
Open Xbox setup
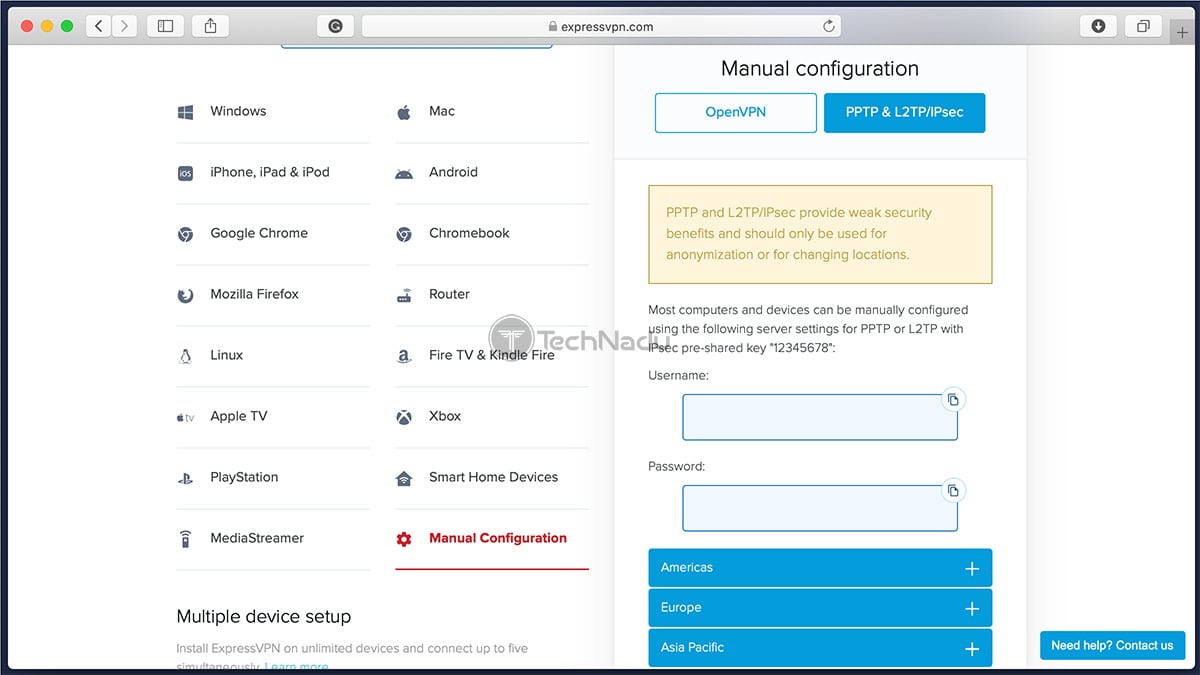click(445, 416)
